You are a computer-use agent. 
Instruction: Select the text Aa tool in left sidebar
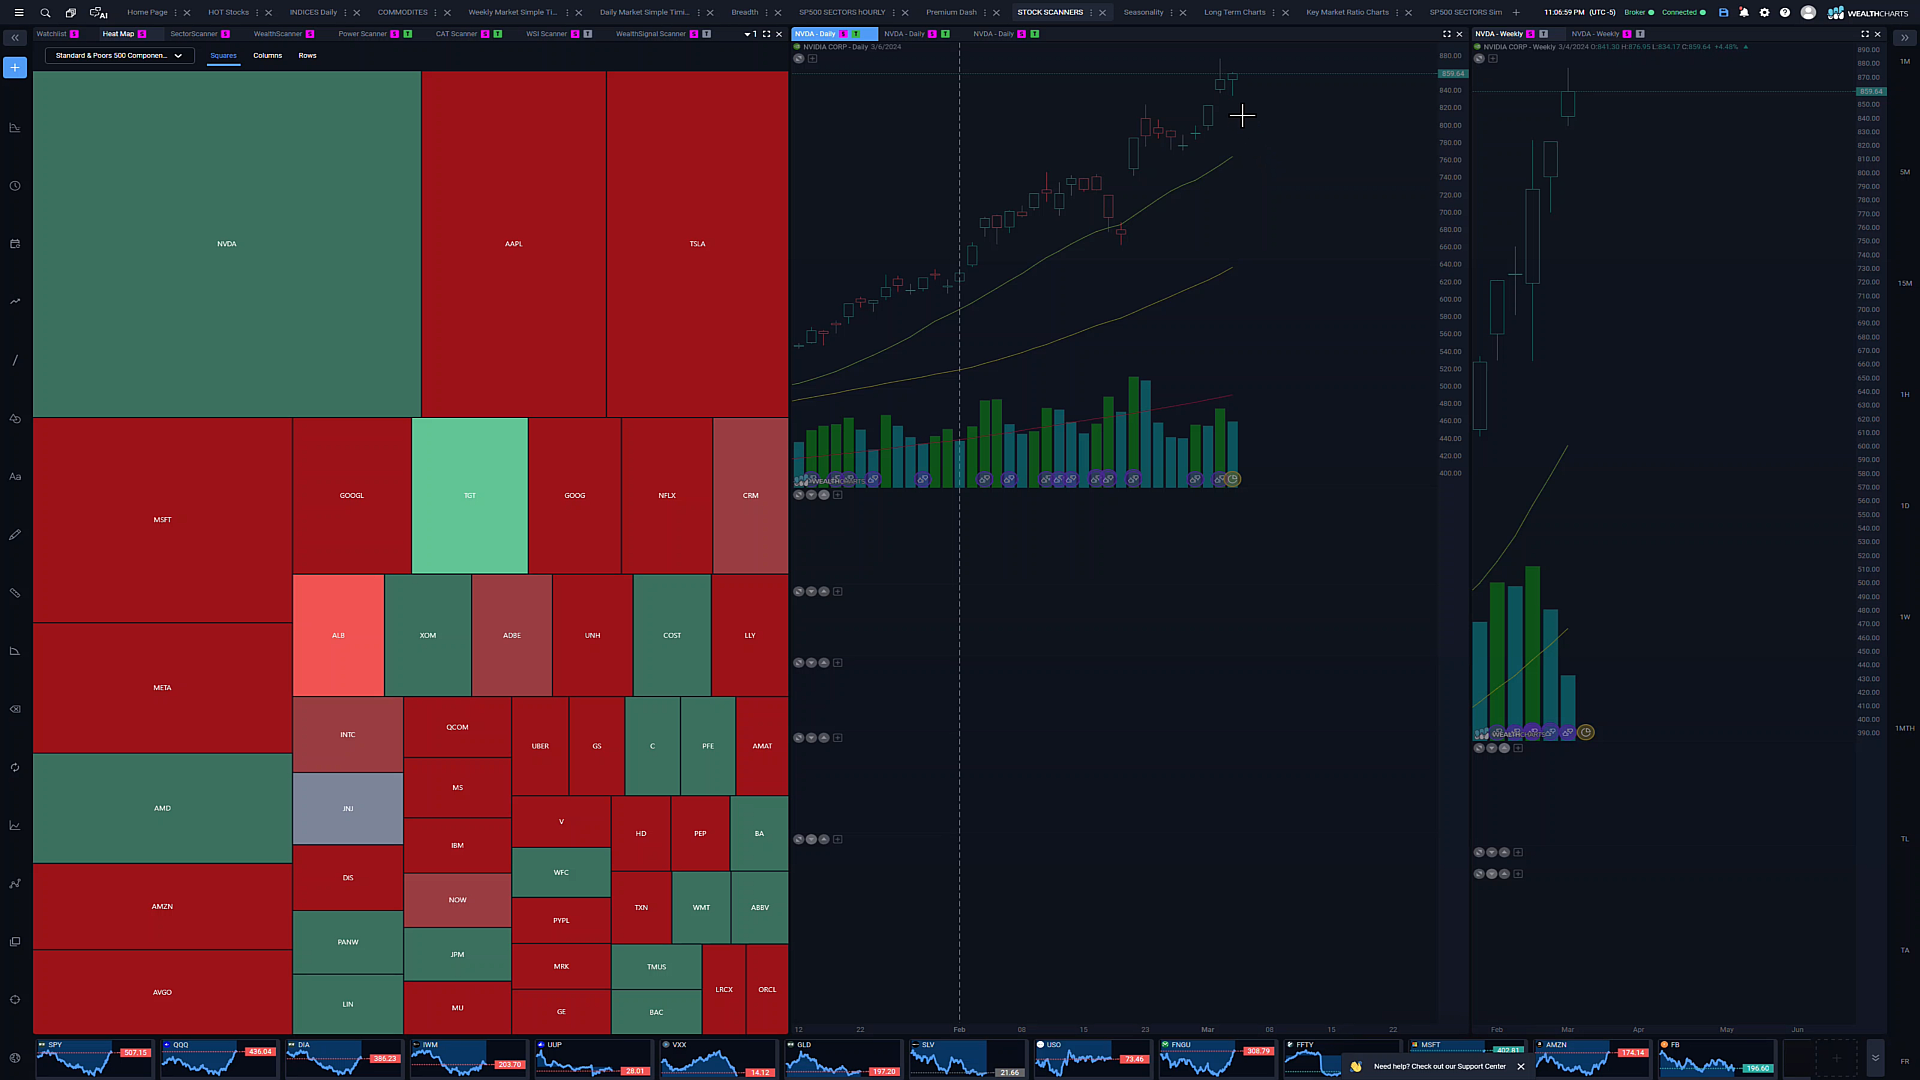15,477
